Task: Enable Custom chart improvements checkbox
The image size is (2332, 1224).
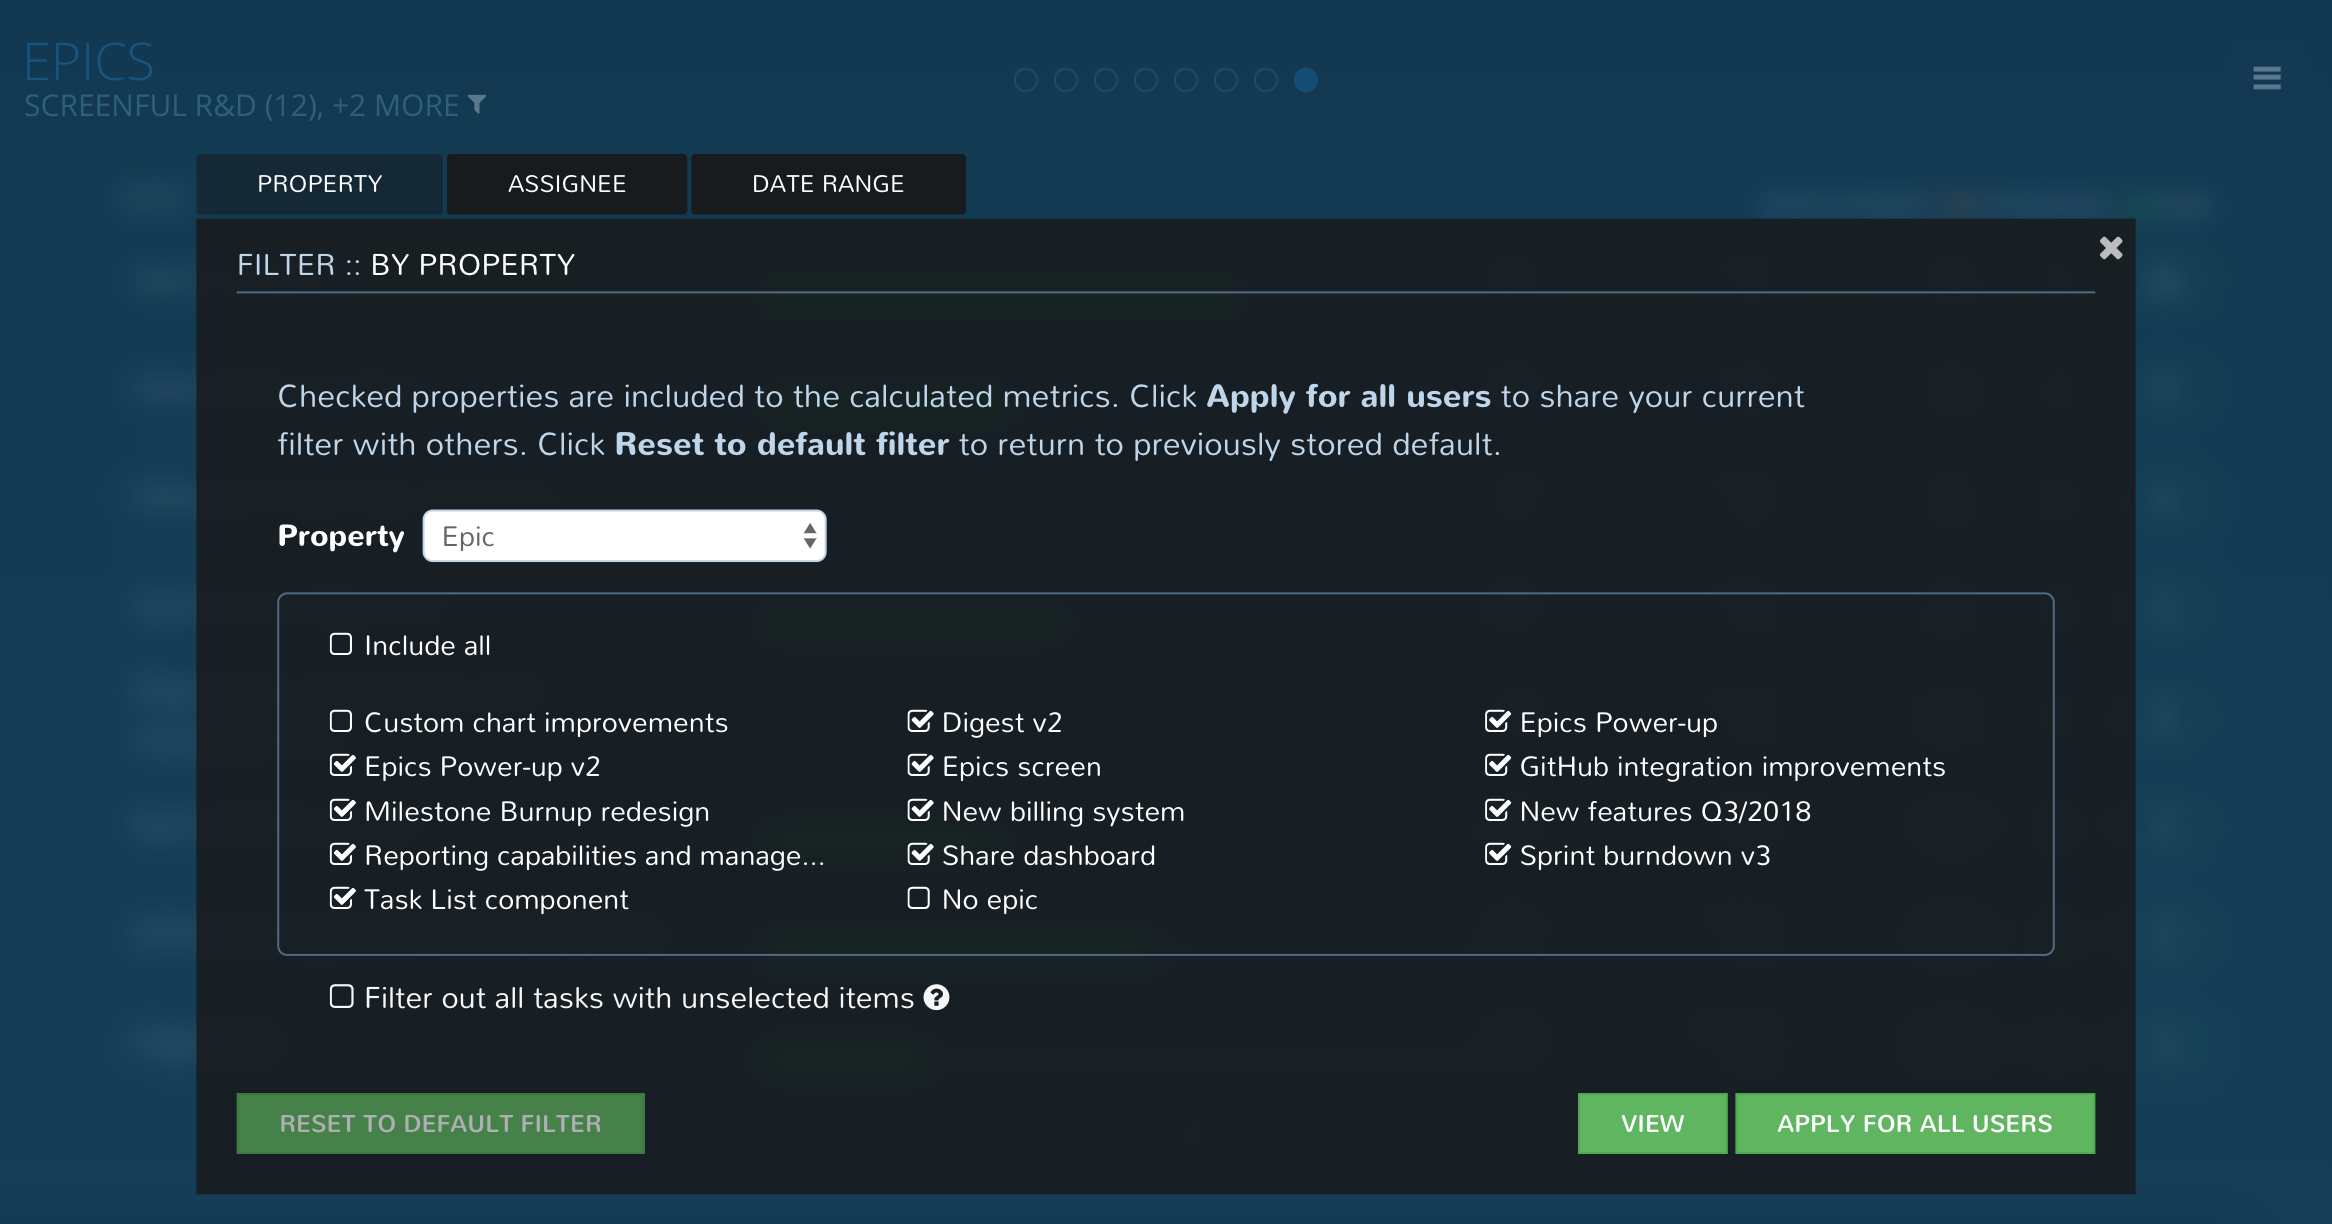Action: pyautogui.click(x=341, y=721)
